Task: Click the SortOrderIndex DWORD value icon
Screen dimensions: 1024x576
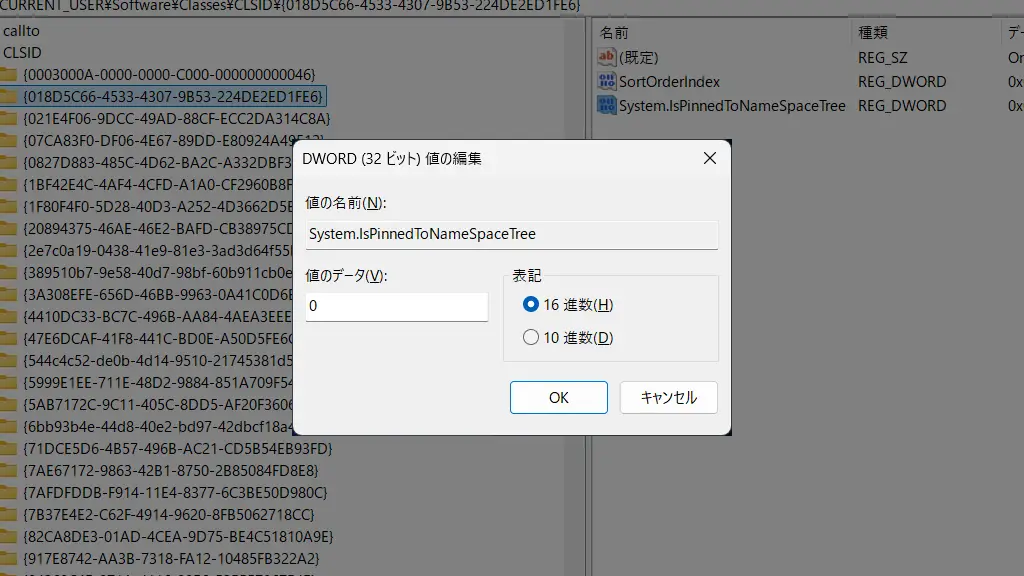Action: pyautogui.click(x=606, y=81)
